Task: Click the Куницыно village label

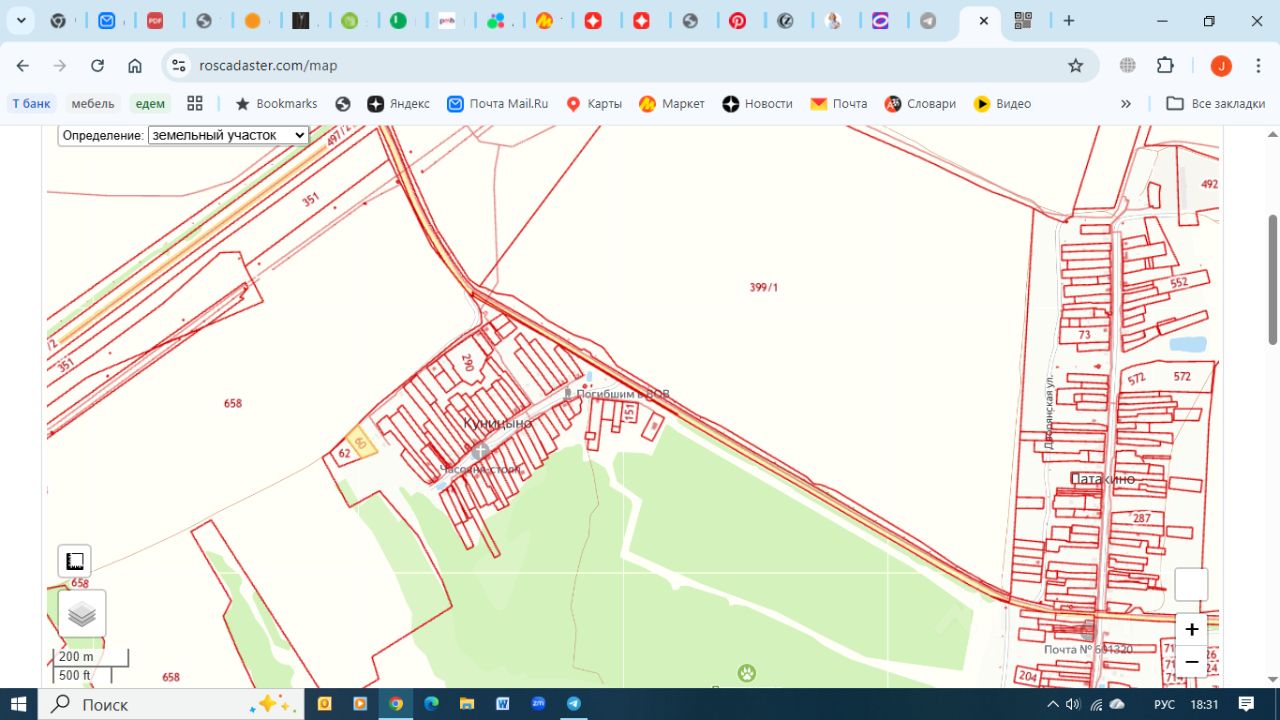Action: click(x=497, y=424)
